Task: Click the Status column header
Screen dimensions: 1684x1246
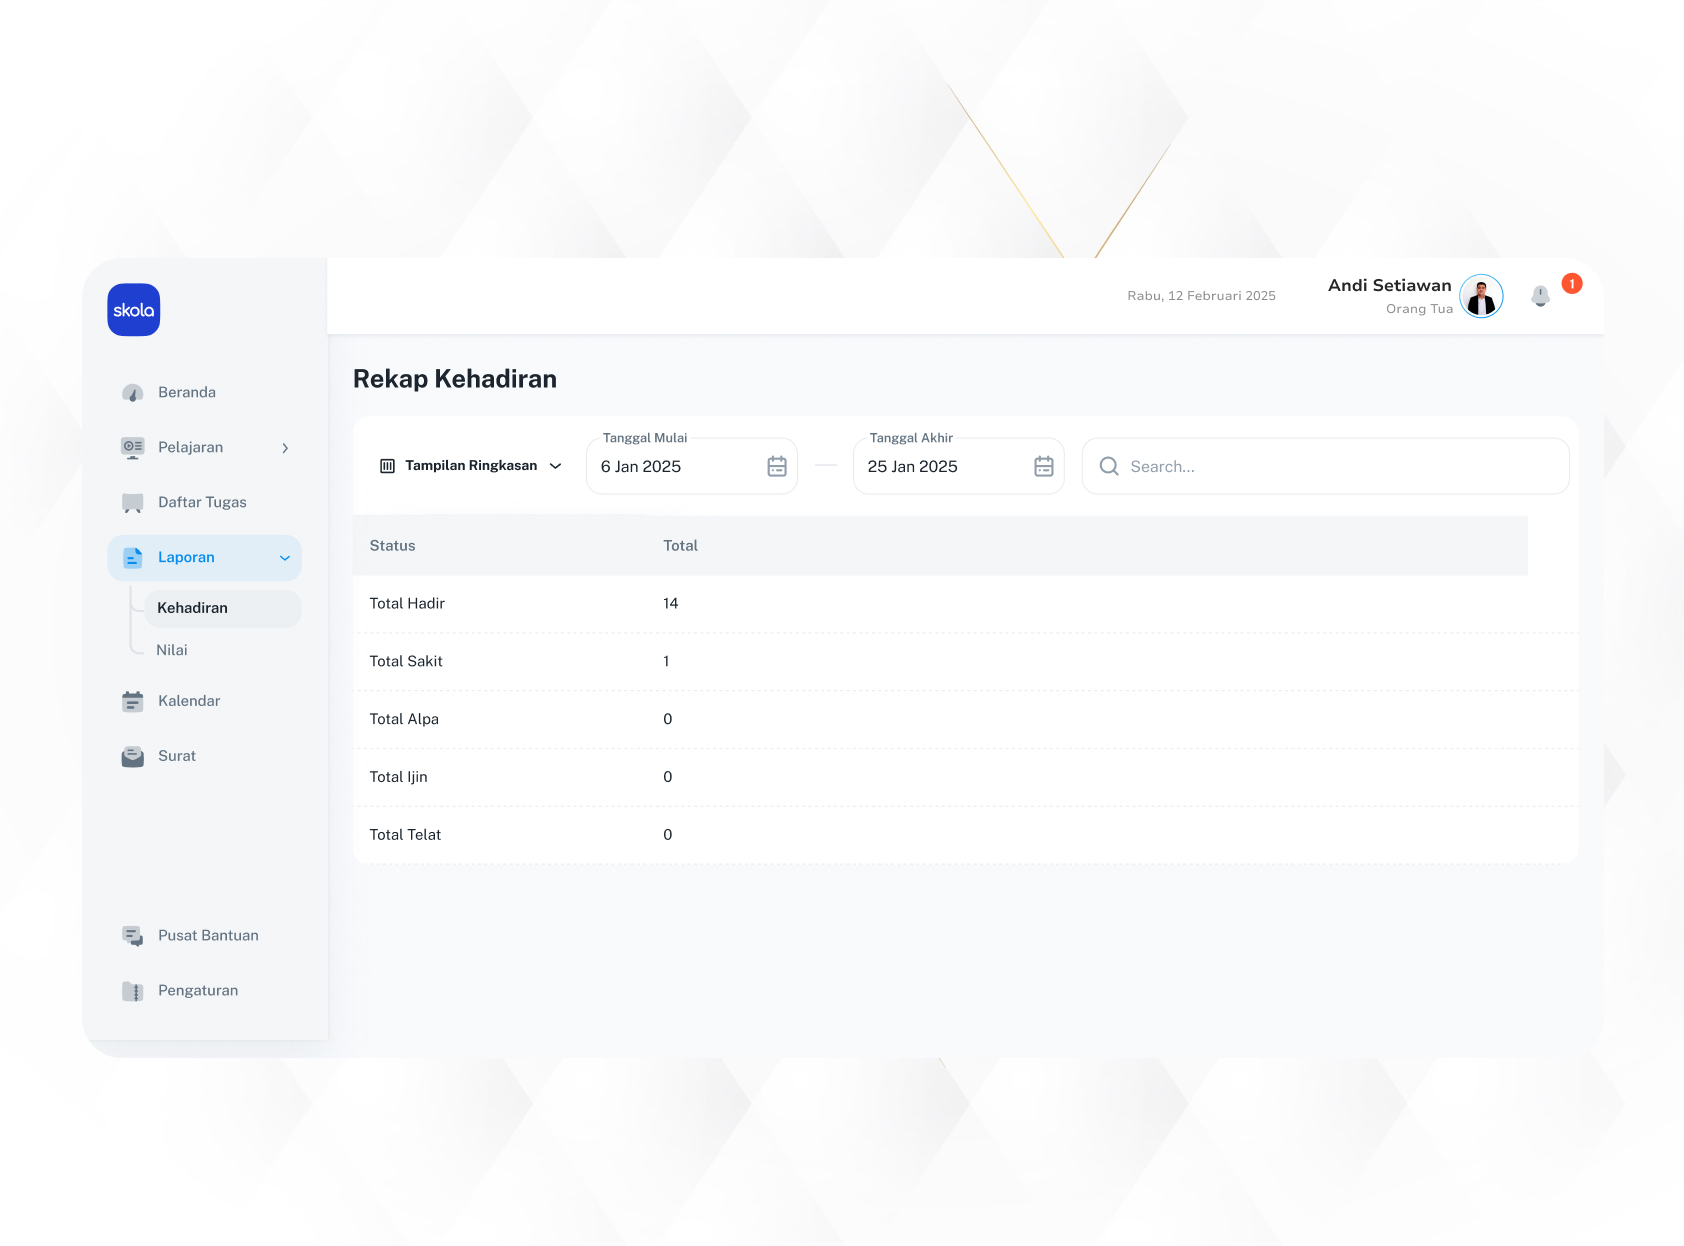Action: tap(392, 546)
